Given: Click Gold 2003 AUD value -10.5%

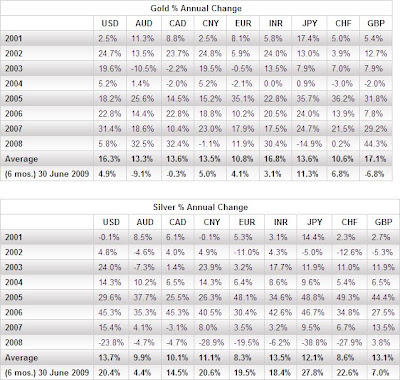Looking at the screenshot, I should point(143,69).
